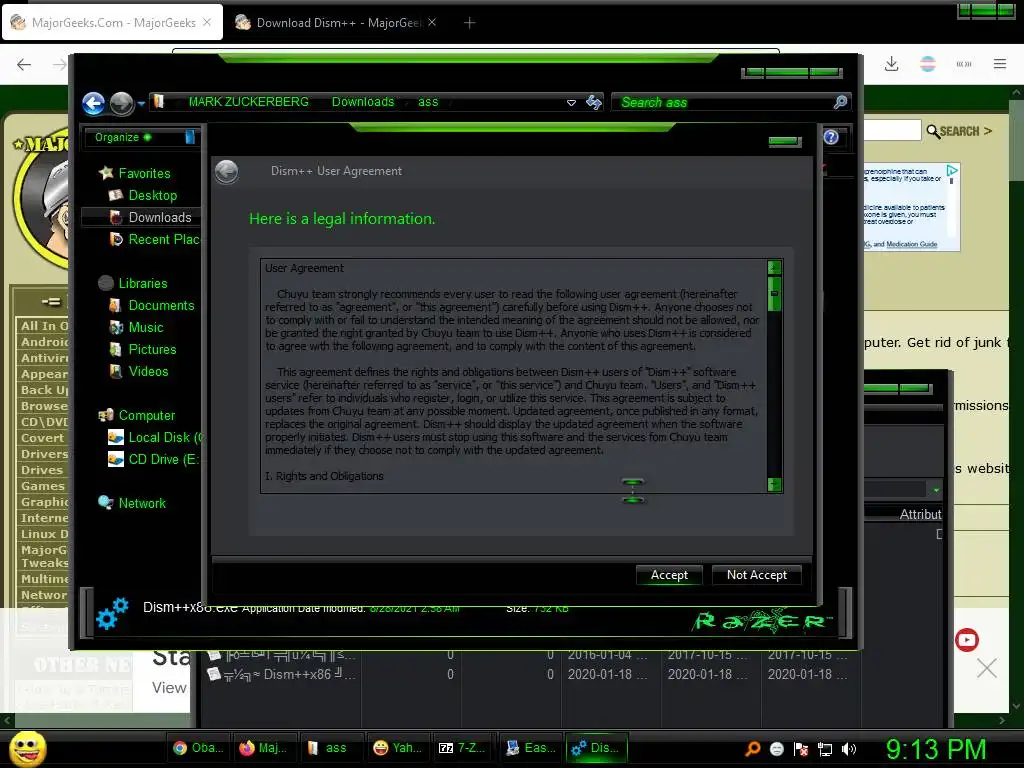Select Network in the navigation pane
The image size is (1024, 768).
[x=132, y=504]
